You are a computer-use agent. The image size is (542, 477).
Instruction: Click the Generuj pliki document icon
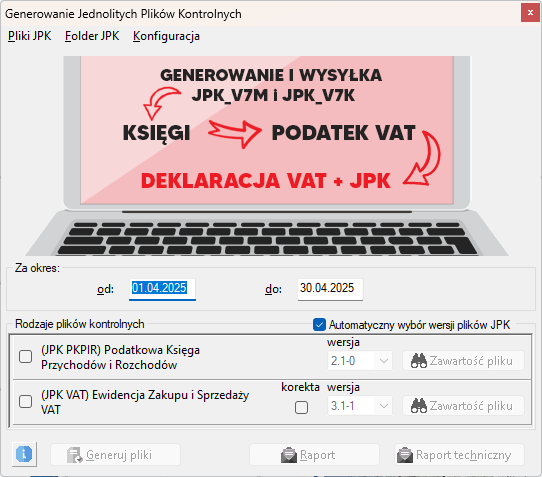coord(74,455)
